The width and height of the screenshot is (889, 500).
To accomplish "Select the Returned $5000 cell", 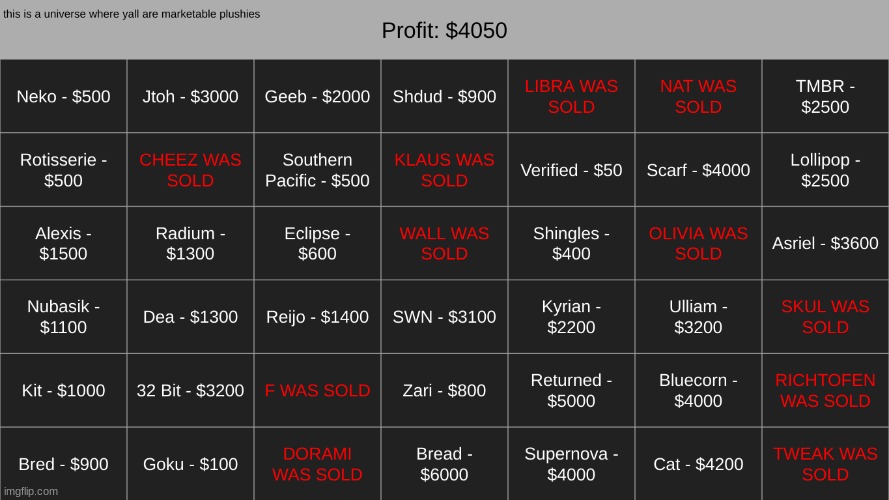I will coord(572,390).
